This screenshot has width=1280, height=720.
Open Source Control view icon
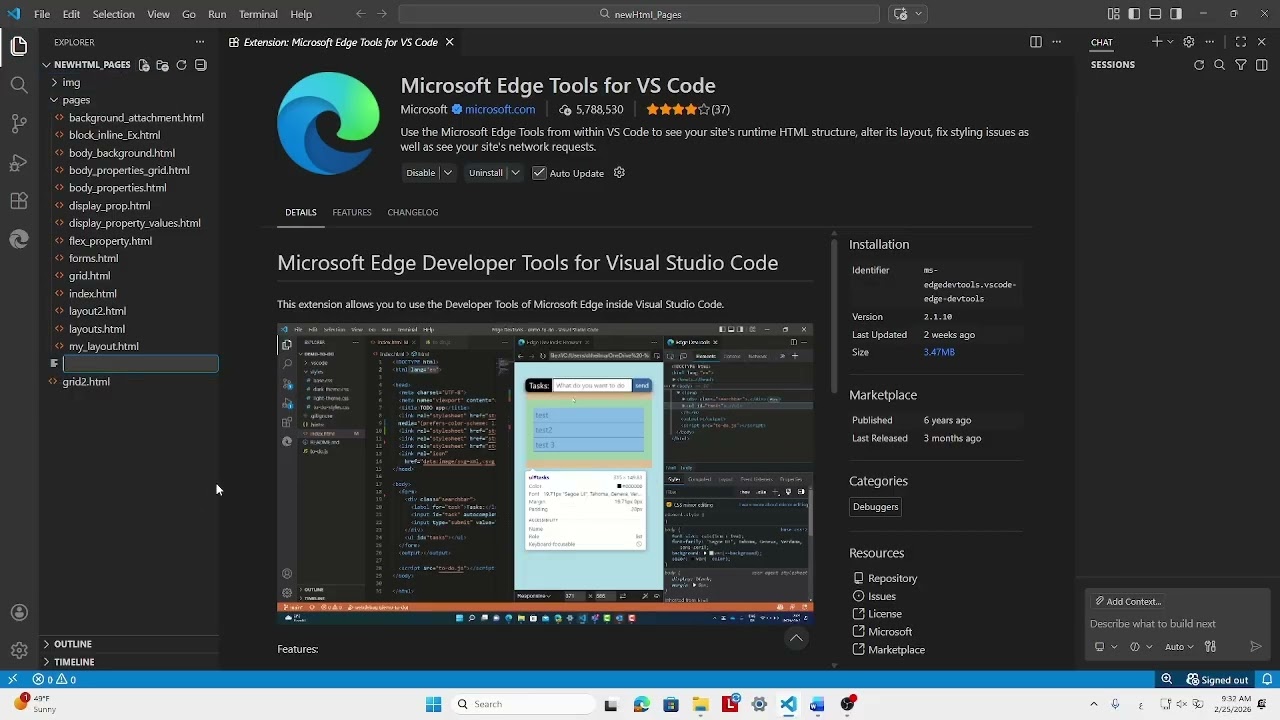19,124
